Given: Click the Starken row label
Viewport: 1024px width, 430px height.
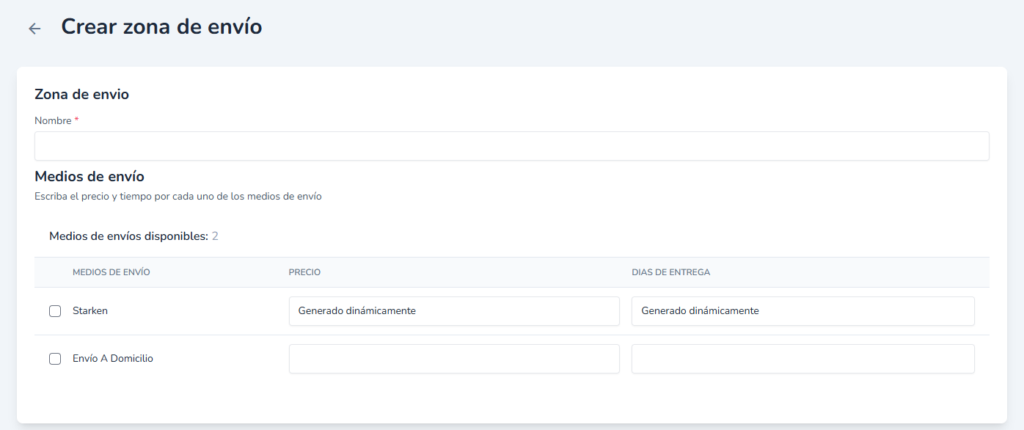Looking at the screenshot, I should pyautogui.click(x=90, y=311).
